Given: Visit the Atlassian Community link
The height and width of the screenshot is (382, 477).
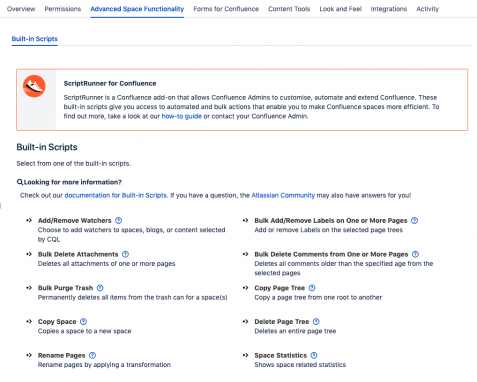Looking at the screenshot, I should coord(283,195).
